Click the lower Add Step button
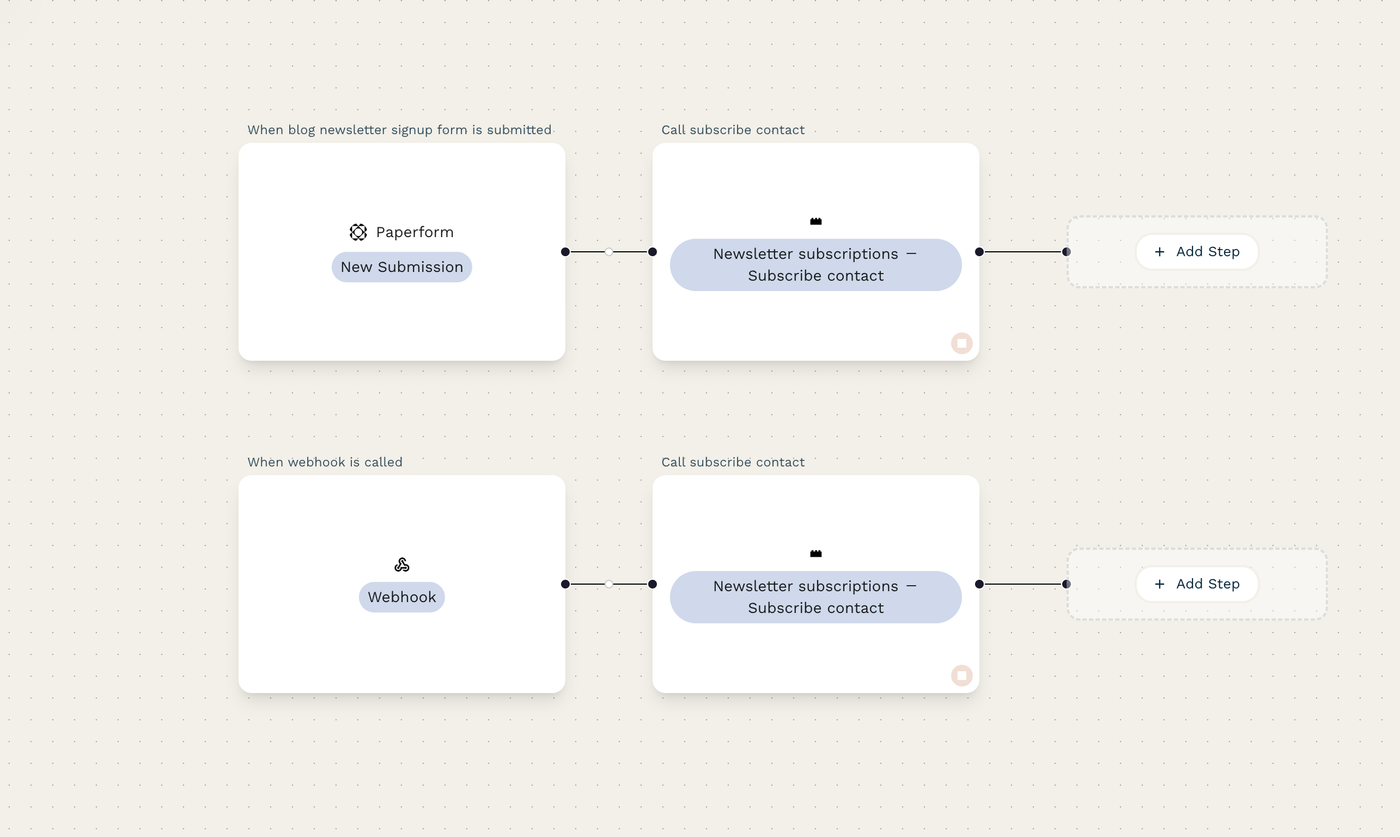The width and height of the screenshot is (1400, 837). pos(1197,583)
